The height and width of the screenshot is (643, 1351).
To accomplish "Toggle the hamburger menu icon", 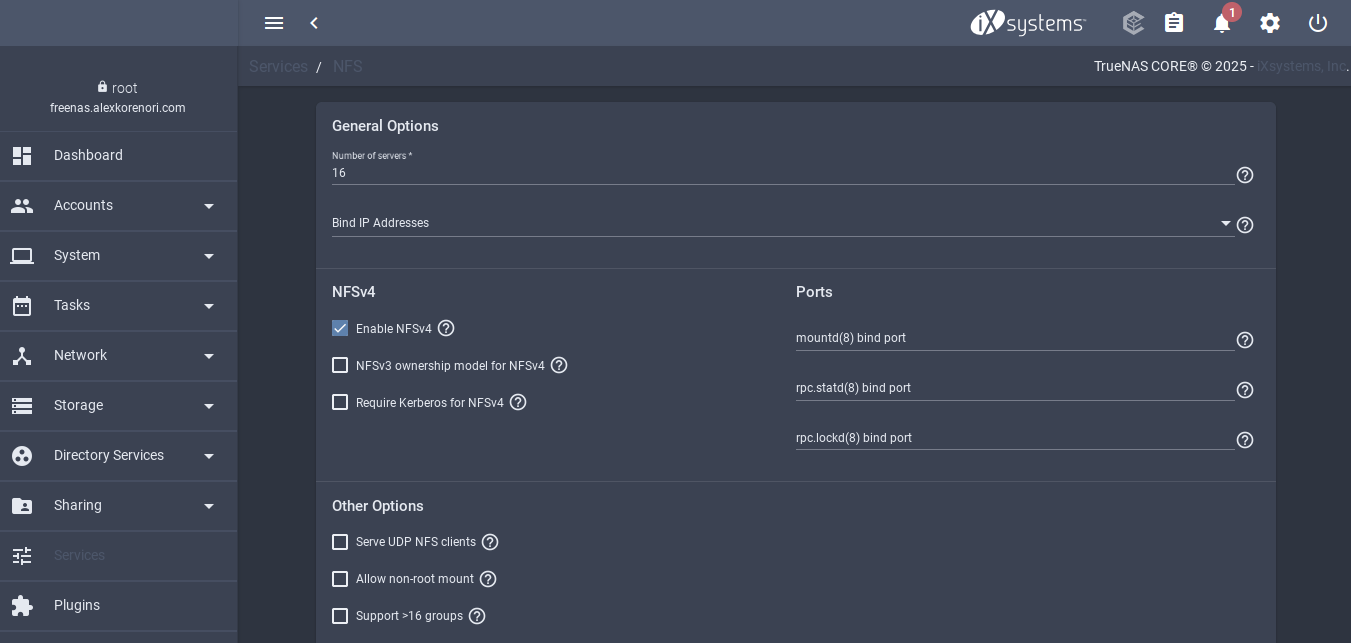I will (274, 23).
